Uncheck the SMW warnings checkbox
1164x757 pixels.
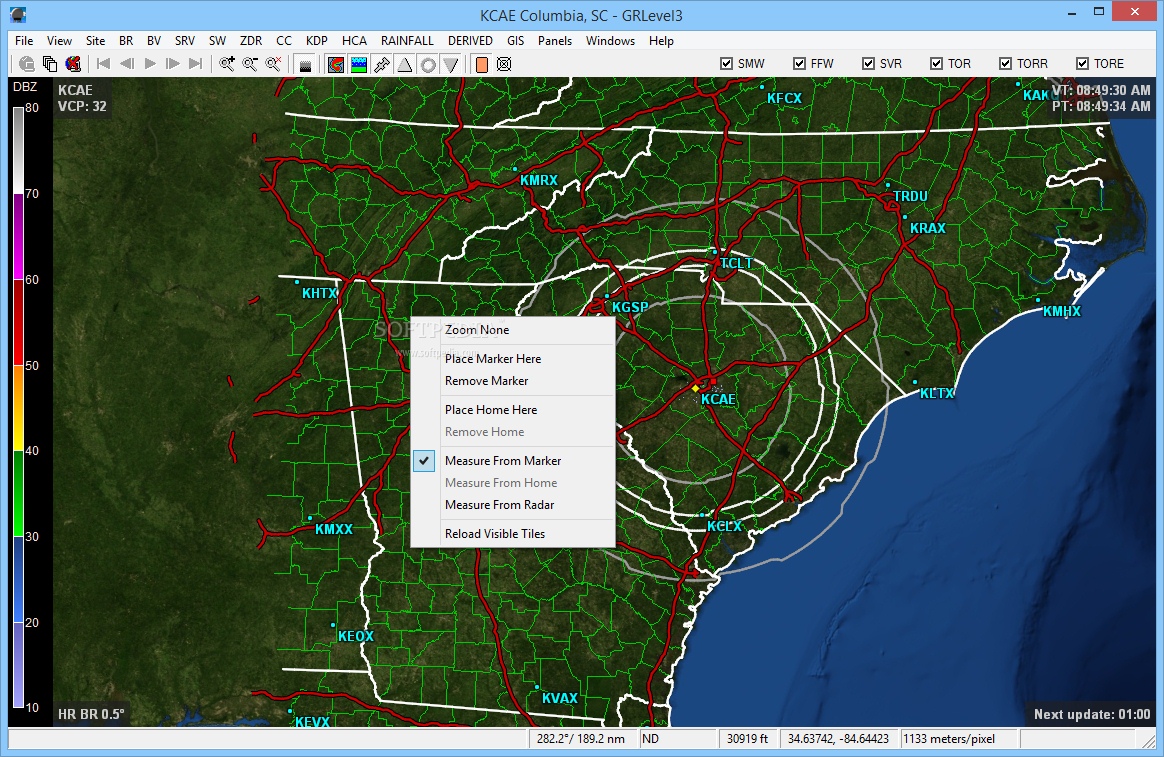pyautogui.click(x=727, y=64)
